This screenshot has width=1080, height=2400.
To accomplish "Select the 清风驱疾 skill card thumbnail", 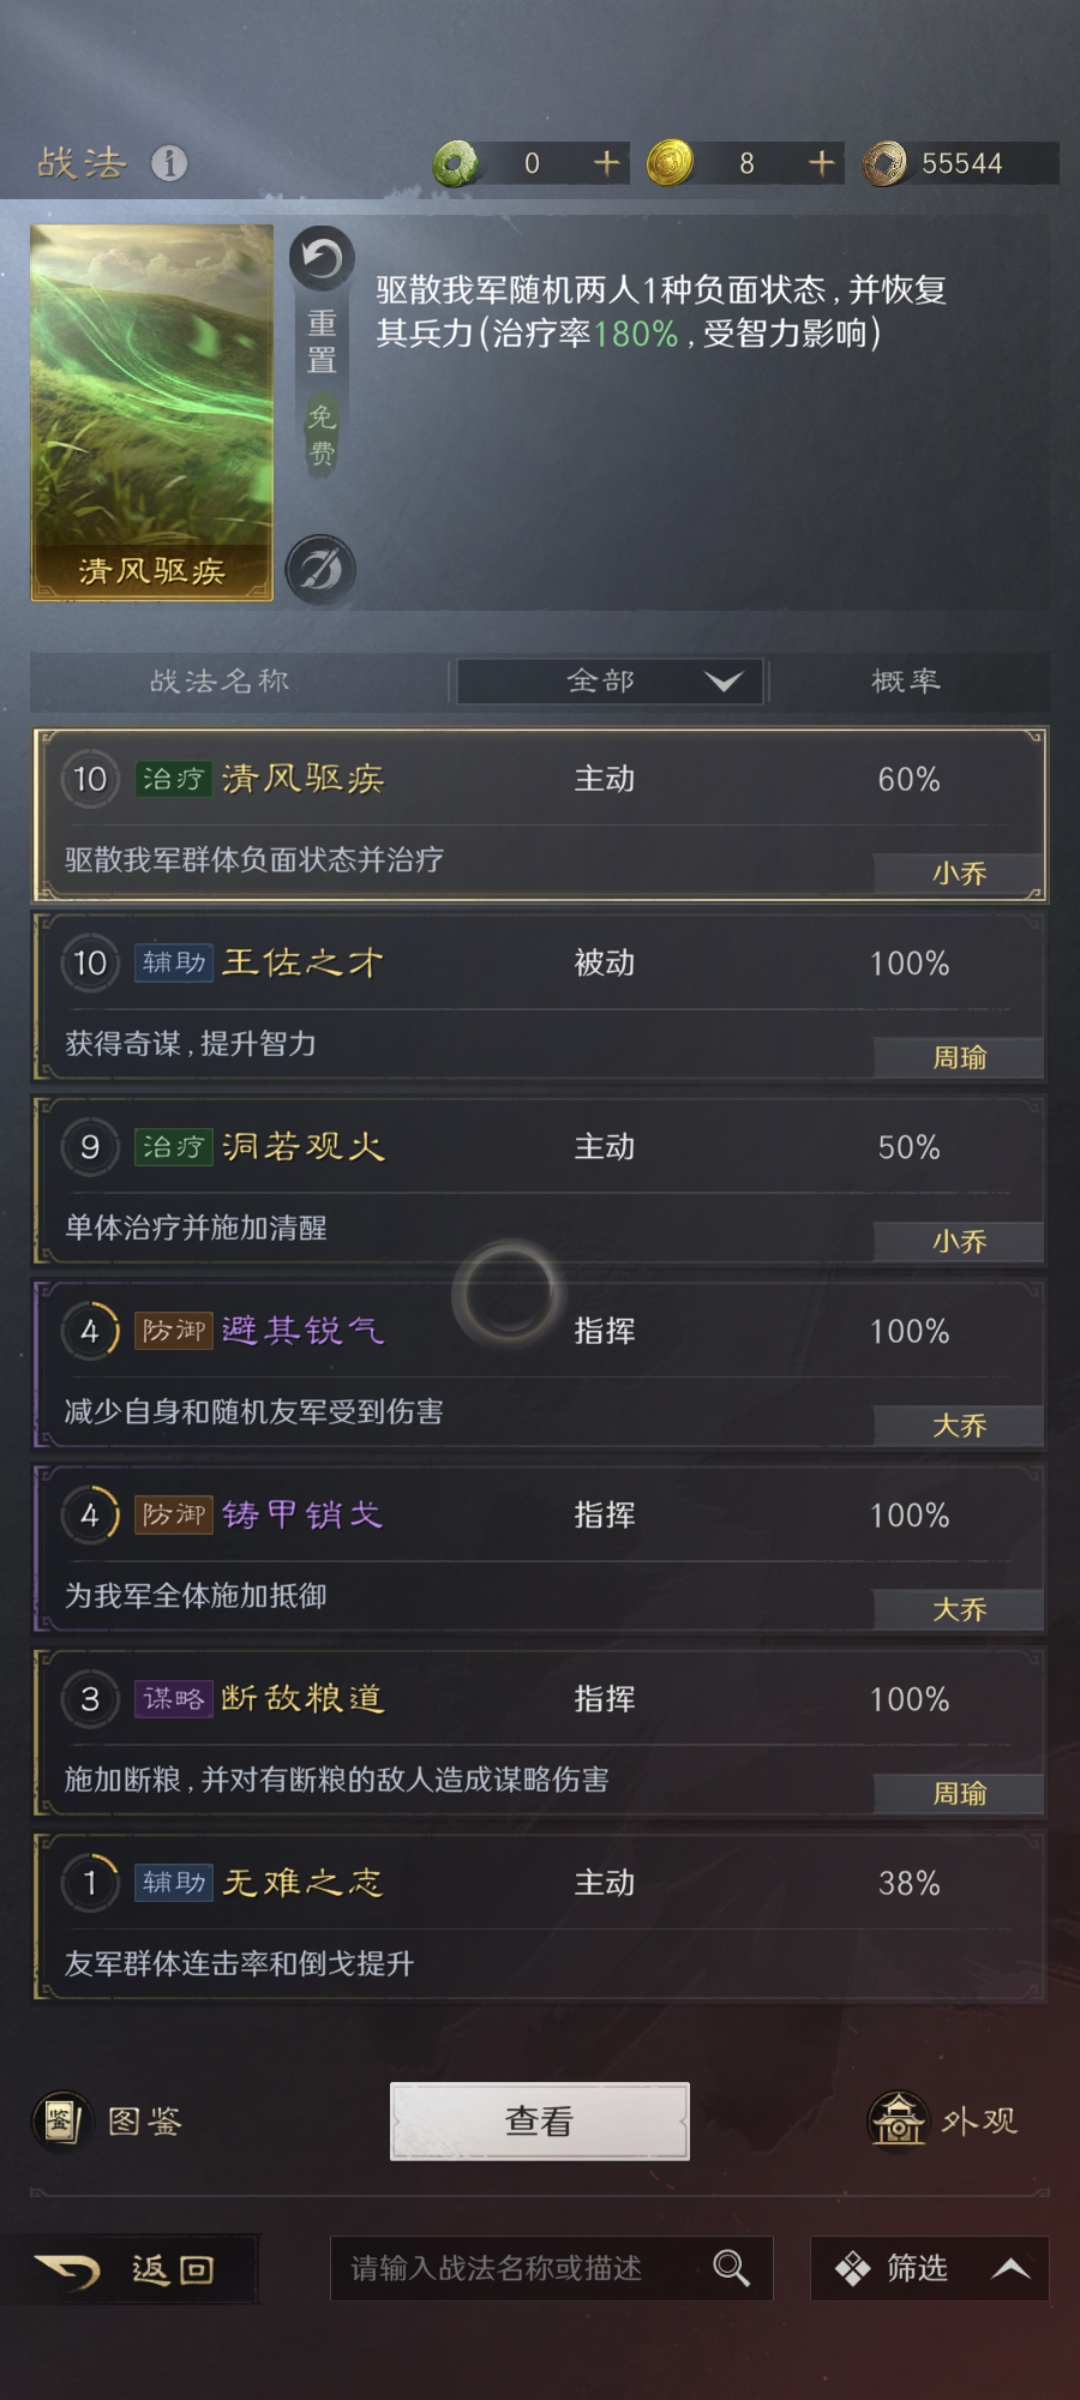I will coord(152,412).
